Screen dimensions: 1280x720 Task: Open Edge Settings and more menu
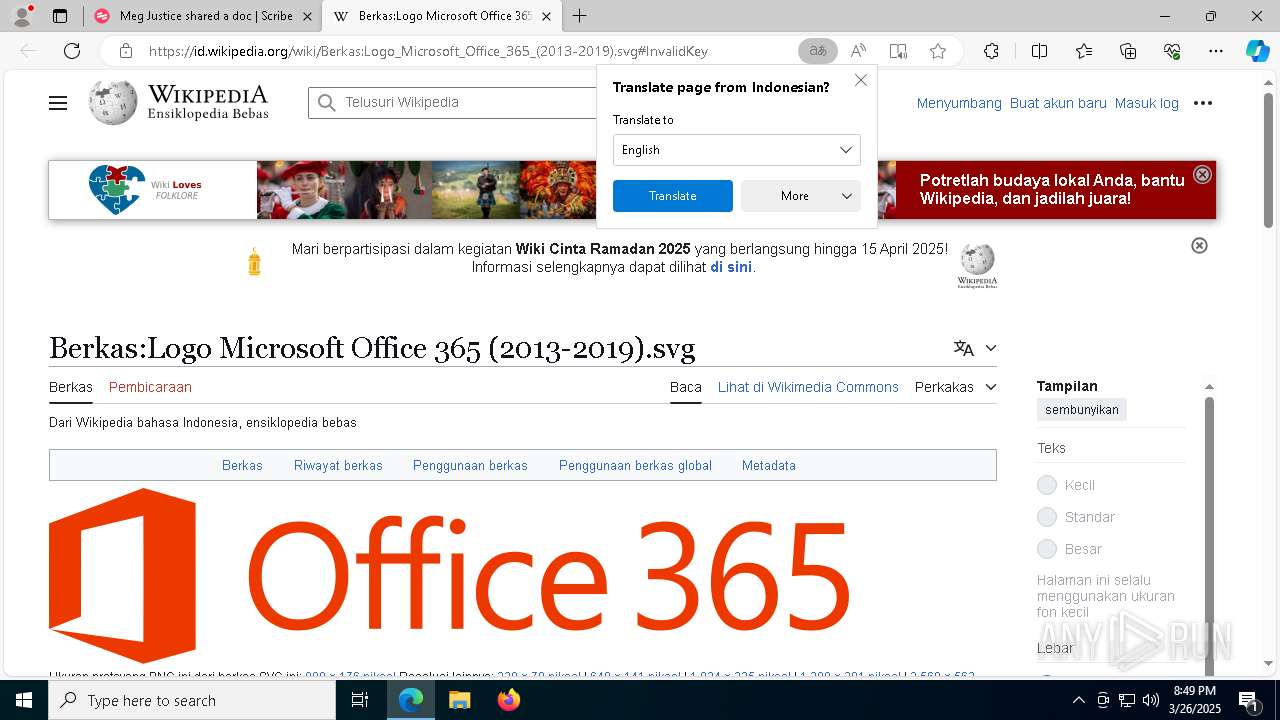coord(1216,51)
